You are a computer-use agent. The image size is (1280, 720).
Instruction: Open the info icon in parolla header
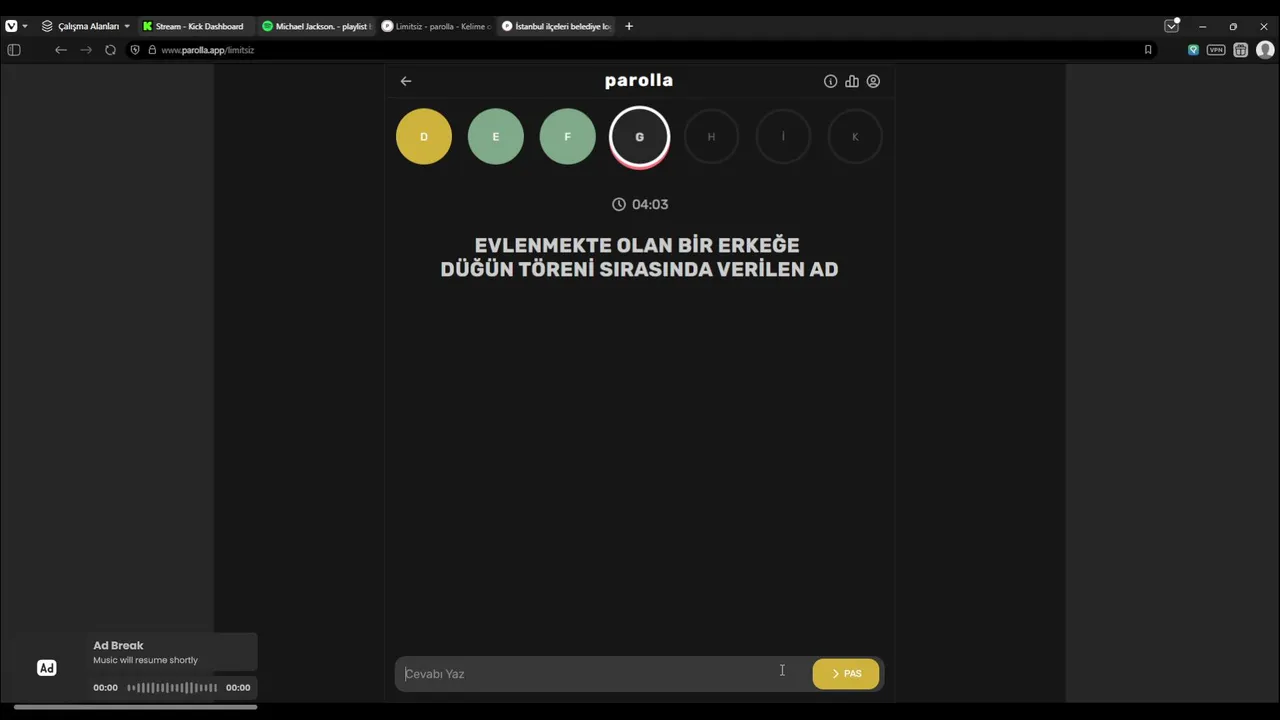coord(830,81)
